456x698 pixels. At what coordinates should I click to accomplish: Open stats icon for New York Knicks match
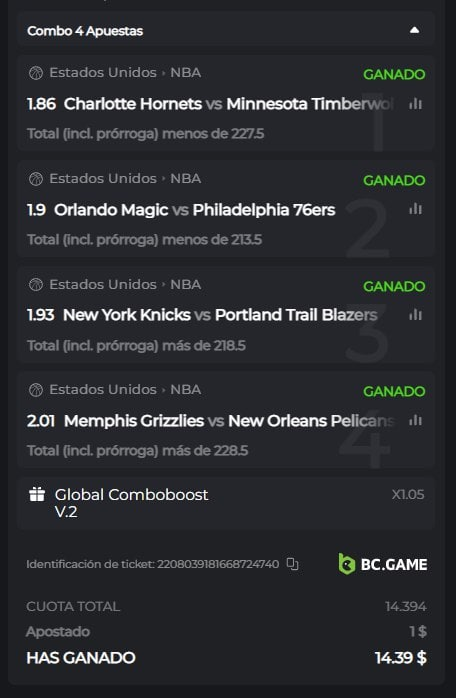(x=415, y=315)
